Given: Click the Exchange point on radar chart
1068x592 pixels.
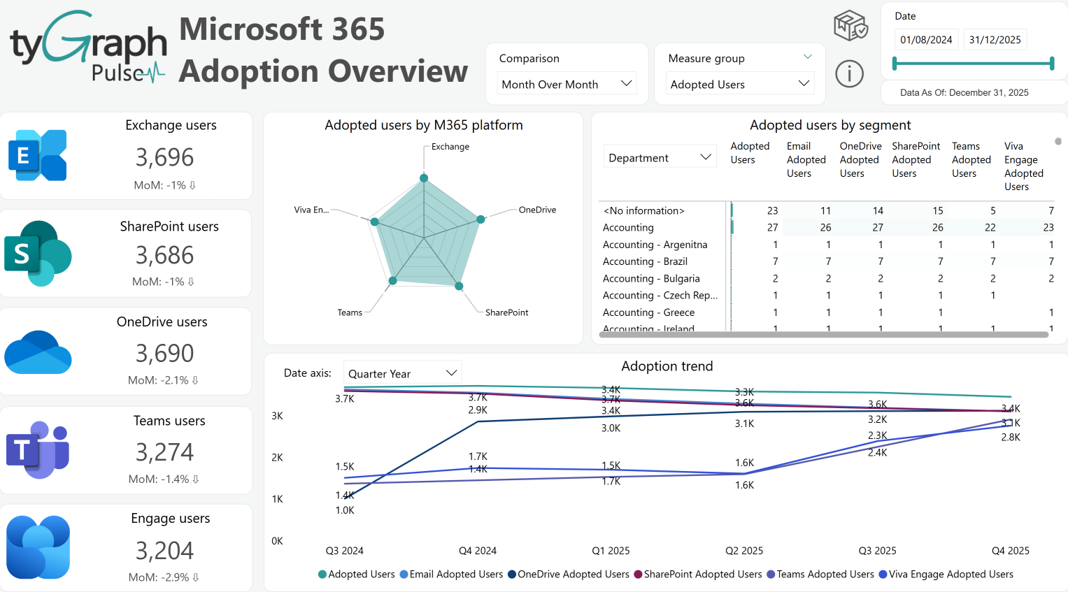Looking at the screenshot, I should click(x=424, y=178).
